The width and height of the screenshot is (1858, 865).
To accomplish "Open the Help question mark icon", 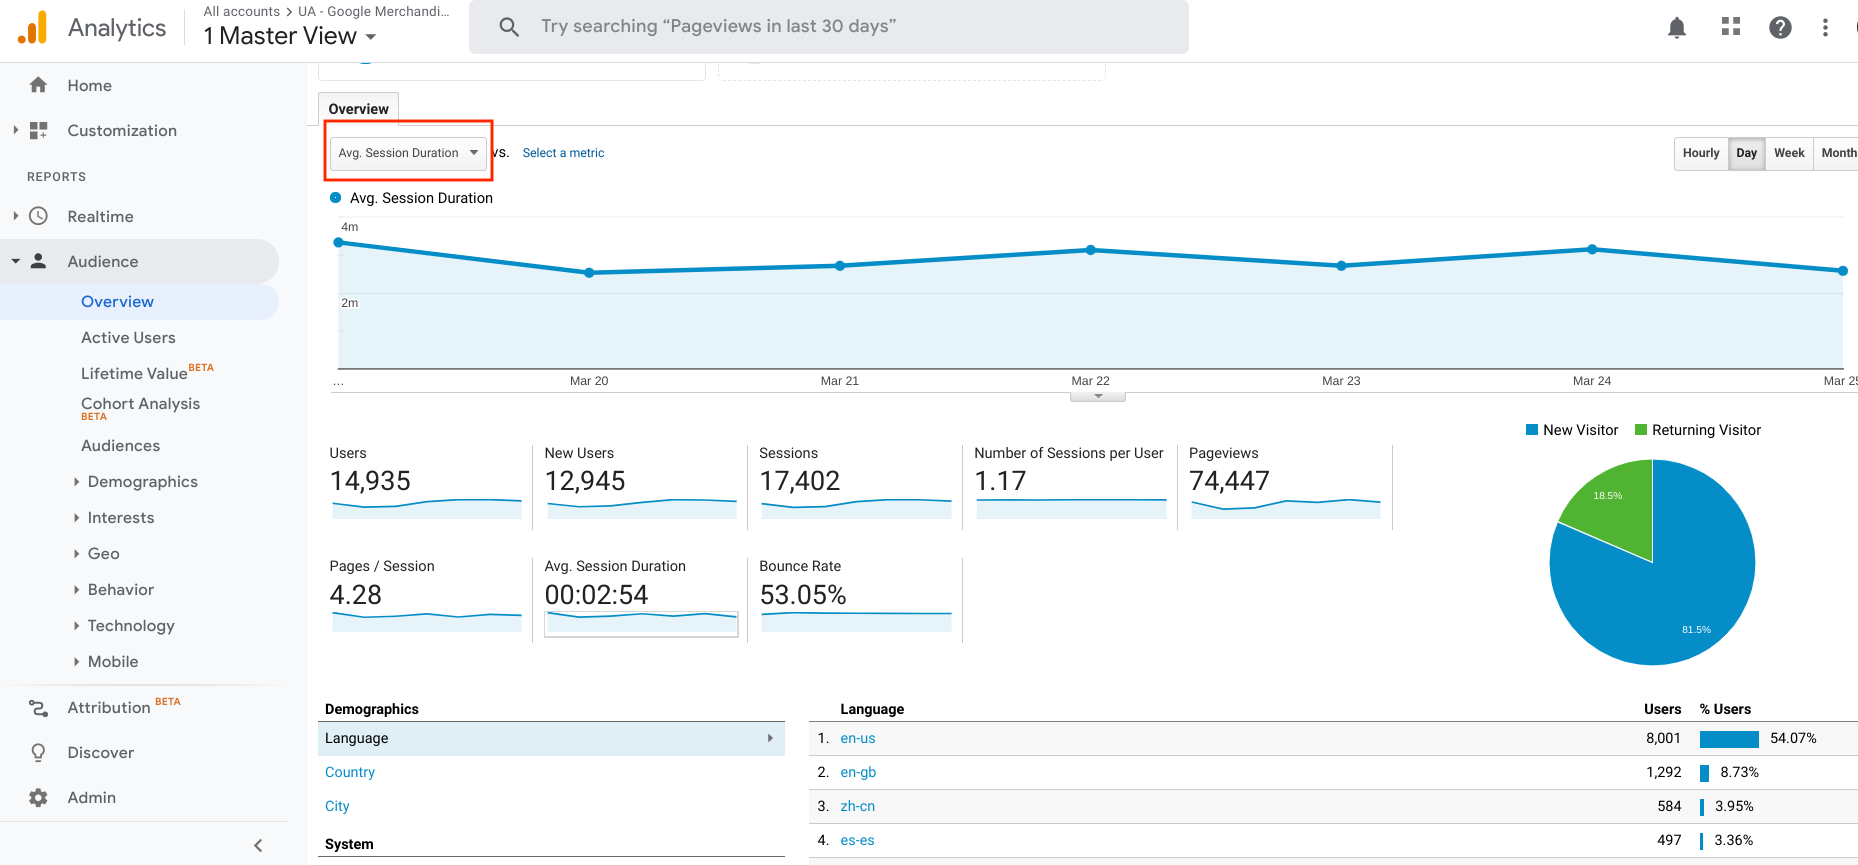I will pyautogui.click(x=1780, y=27).
